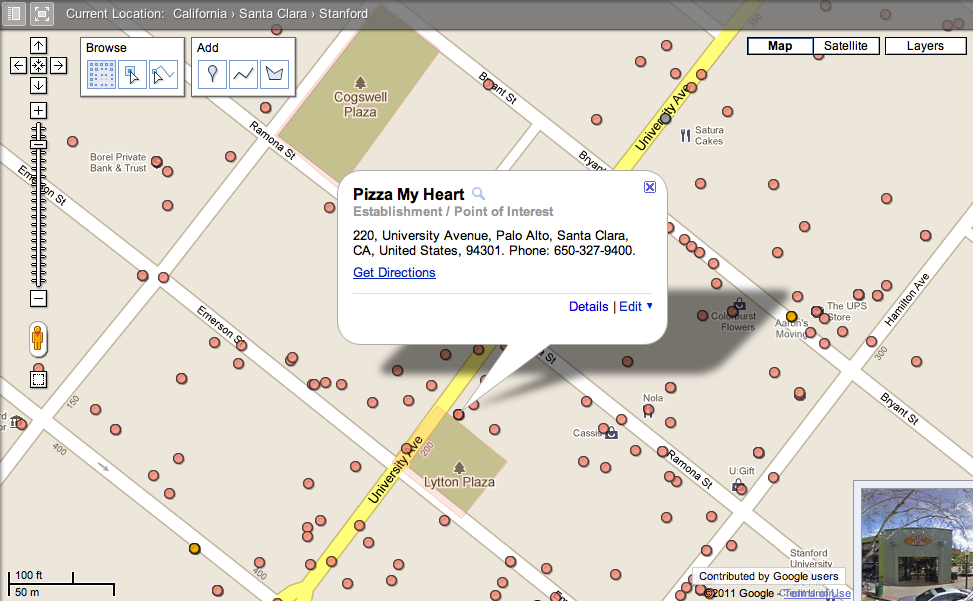Screen dimensions: 973x601
Task: Click the Edit link in info bubble
Action: point(630,306)
